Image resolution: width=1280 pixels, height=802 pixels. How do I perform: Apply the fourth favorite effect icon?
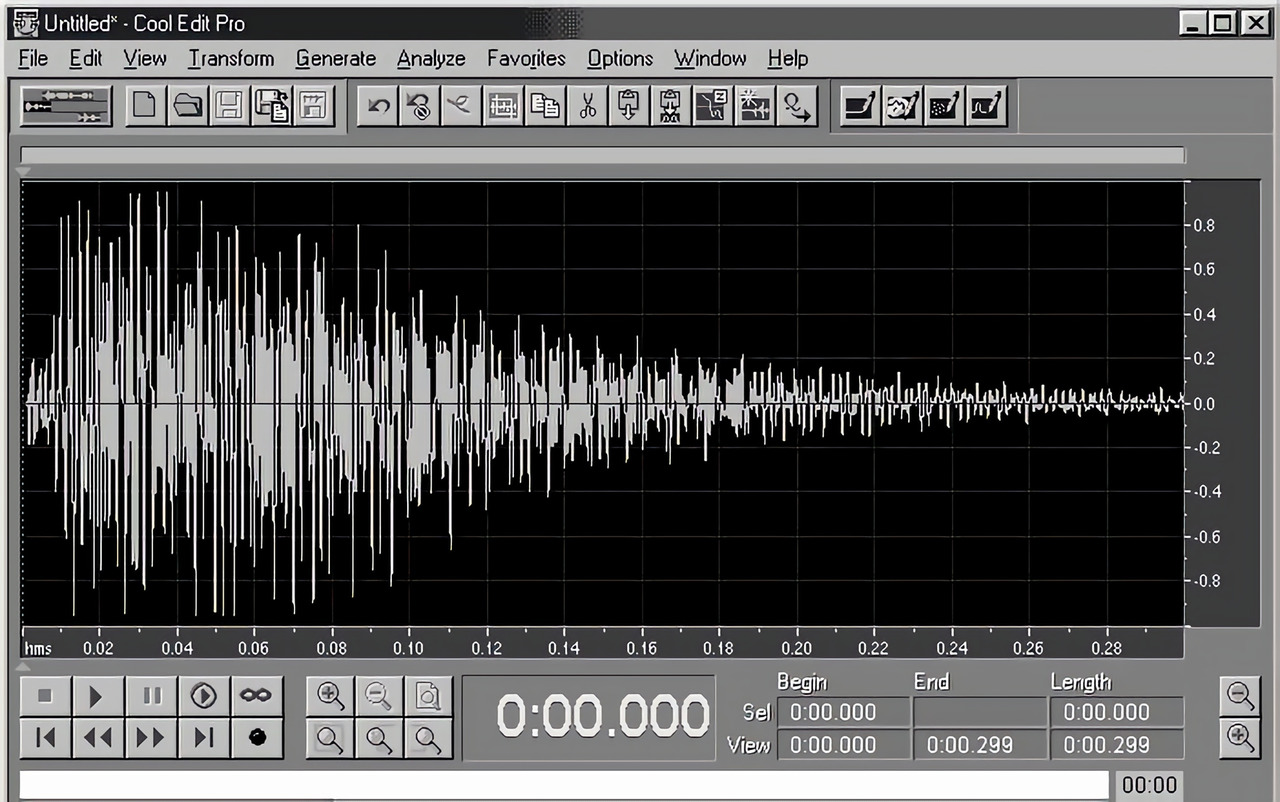pyautogui.click(x=986, y=106)
